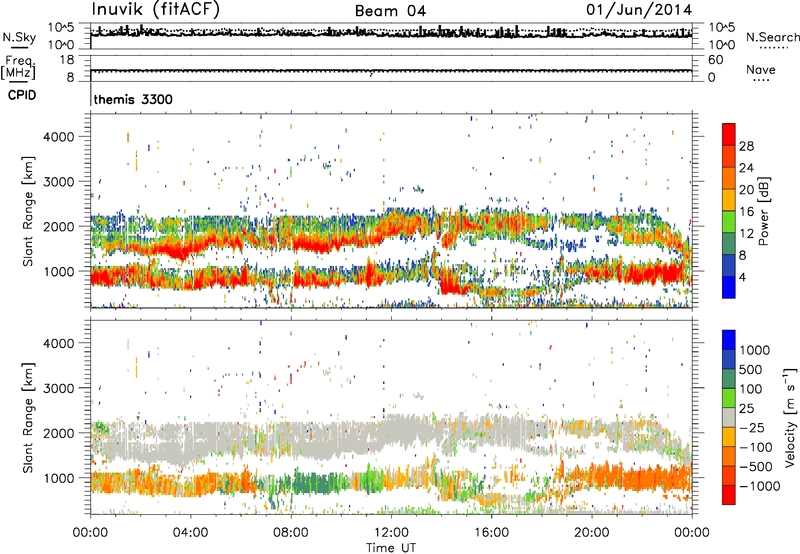Click the '3000' tick of velocity panel
800x554 pixels.
pos(58,388)
